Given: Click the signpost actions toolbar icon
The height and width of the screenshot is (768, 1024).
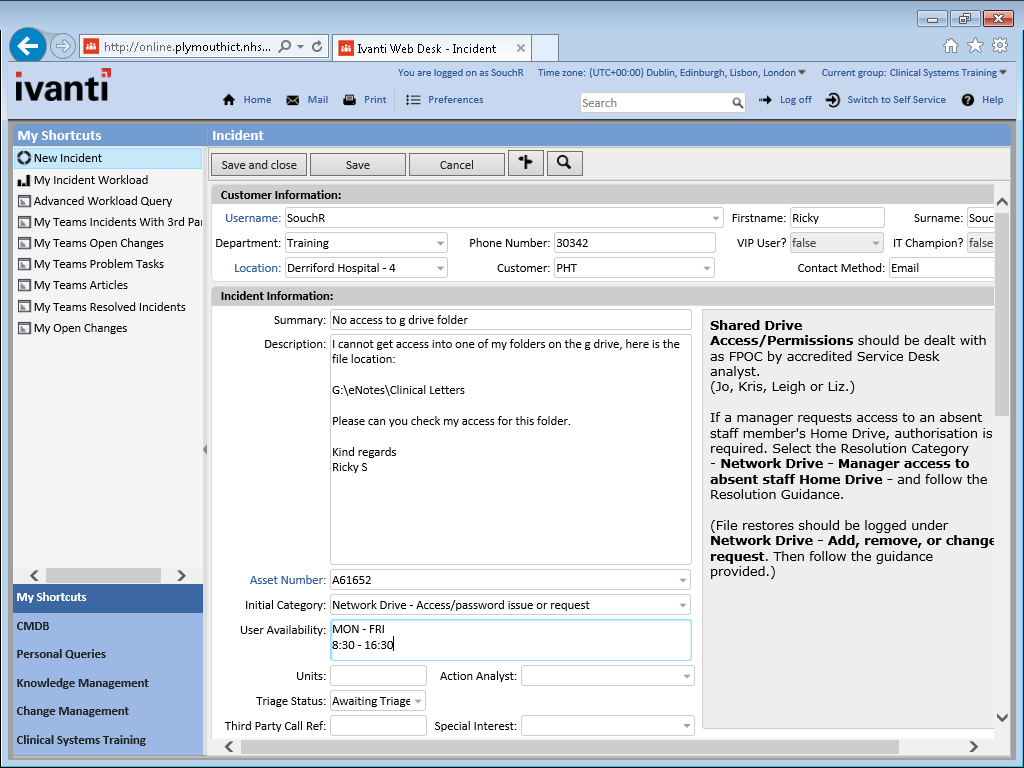Looking at the screenshot, I should (526, 163).
